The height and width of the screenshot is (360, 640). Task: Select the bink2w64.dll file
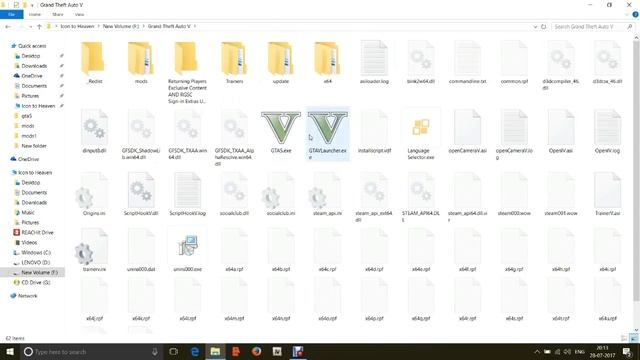[x=421, y=59]
